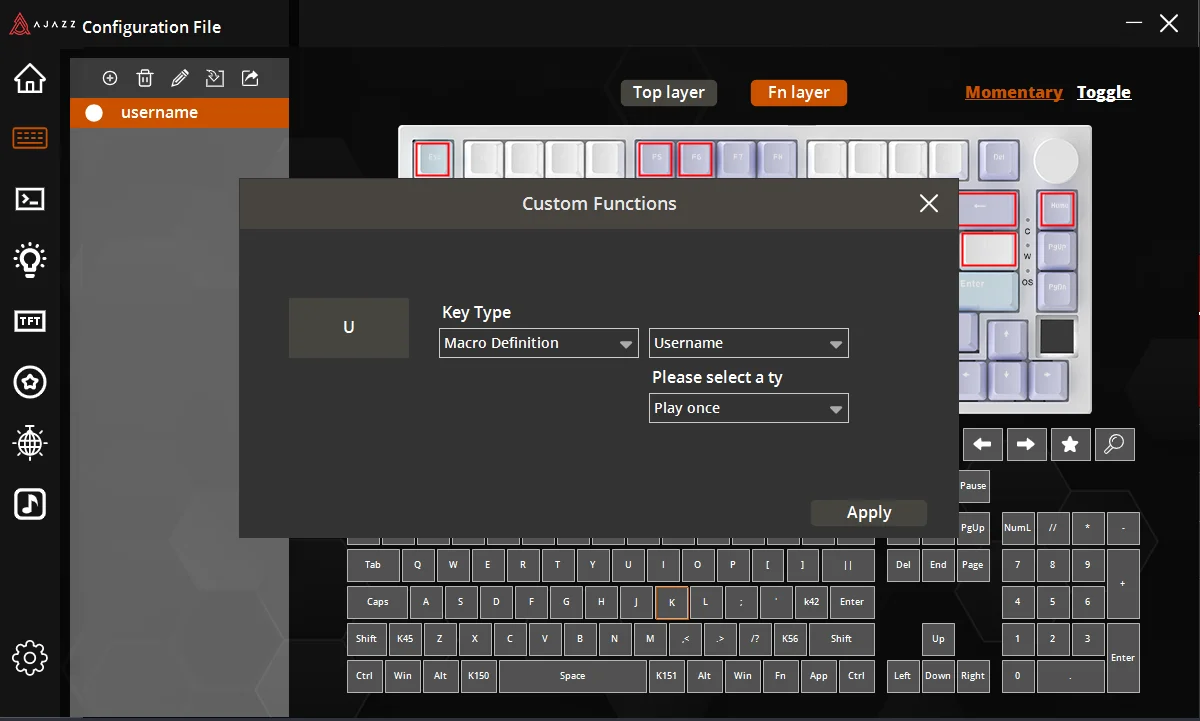Screen dimensions: 1200x721
Task: Add a new configuration file
Action: pyautogui.click(x=110, y=78)
